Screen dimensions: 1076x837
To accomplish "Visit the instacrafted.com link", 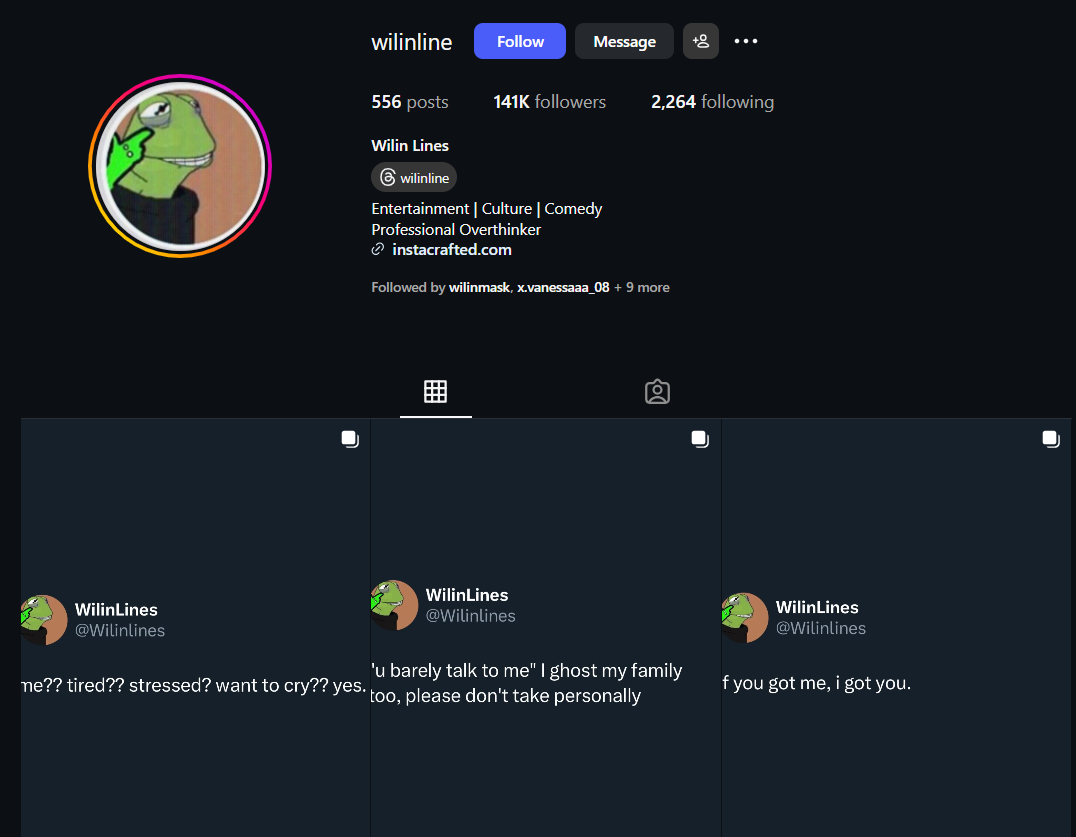I will tap(452, 250).
